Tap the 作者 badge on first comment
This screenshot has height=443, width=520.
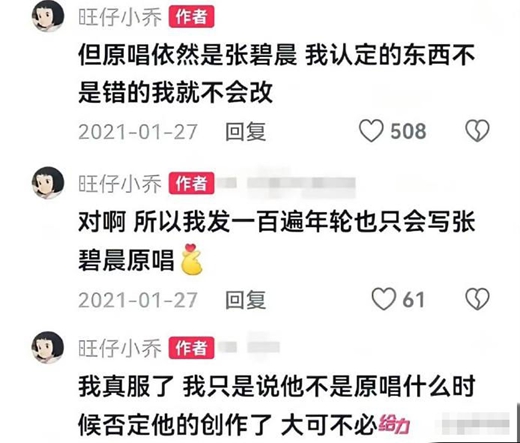191,17
